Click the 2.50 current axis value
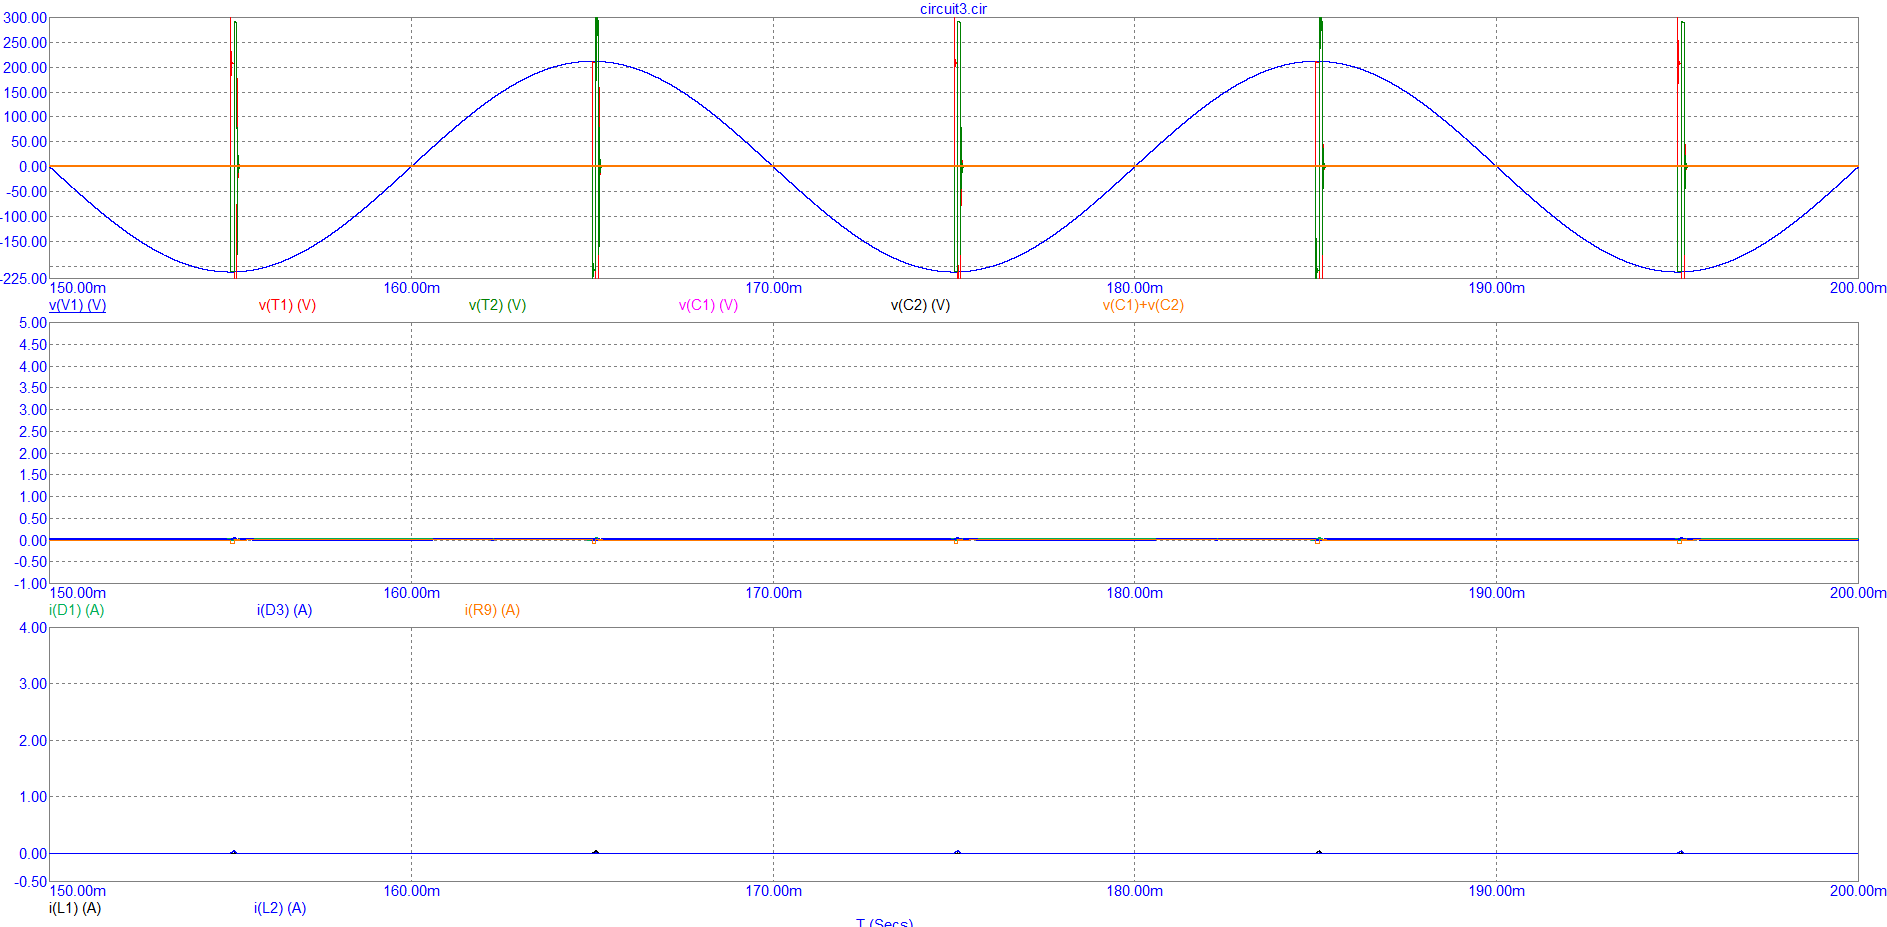This screenshot has width=1887, height=927. (33, 432)
